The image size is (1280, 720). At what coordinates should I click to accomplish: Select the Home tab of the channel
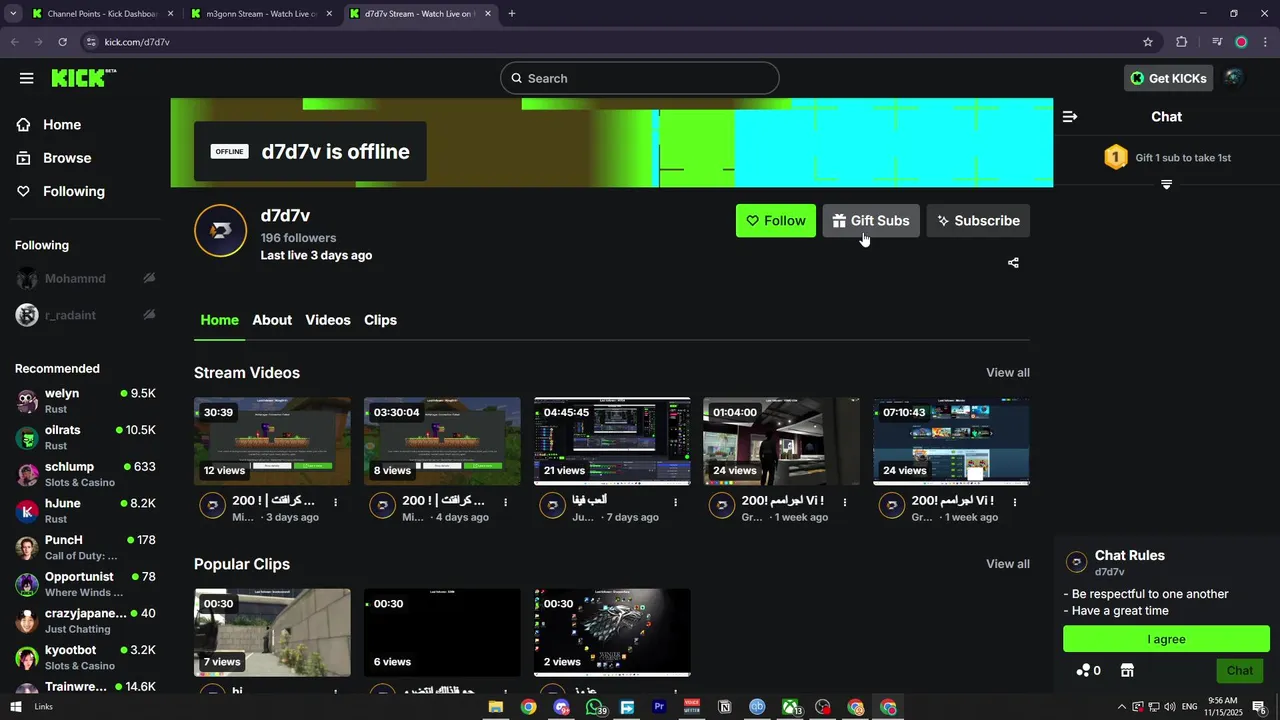[219, 320]
